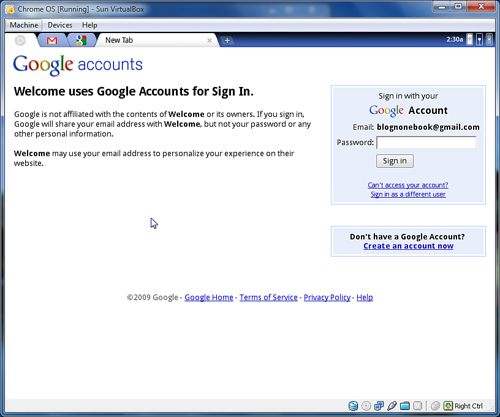Open the pinned Gmail tab
The height and width of the screenshot is (417, 500).
pos(52,40)
